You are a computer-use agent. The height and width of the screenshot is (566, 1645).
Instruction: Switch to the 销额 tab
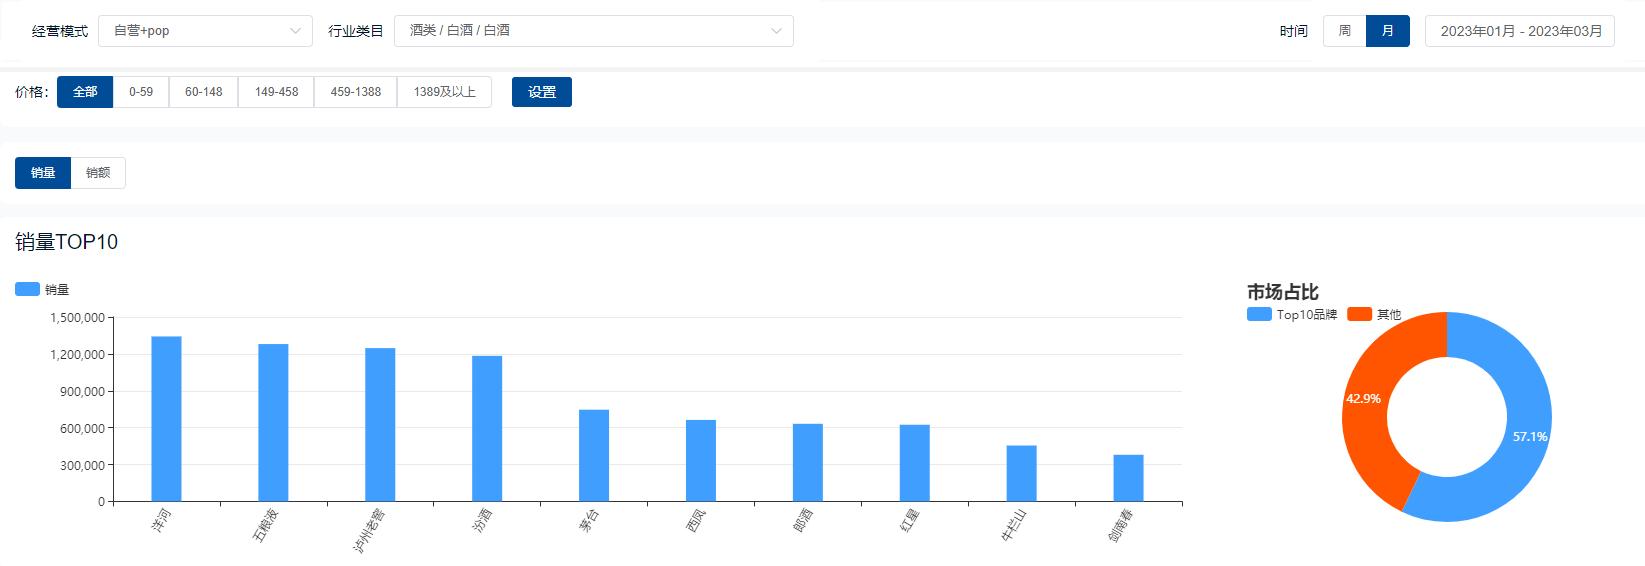98,173
